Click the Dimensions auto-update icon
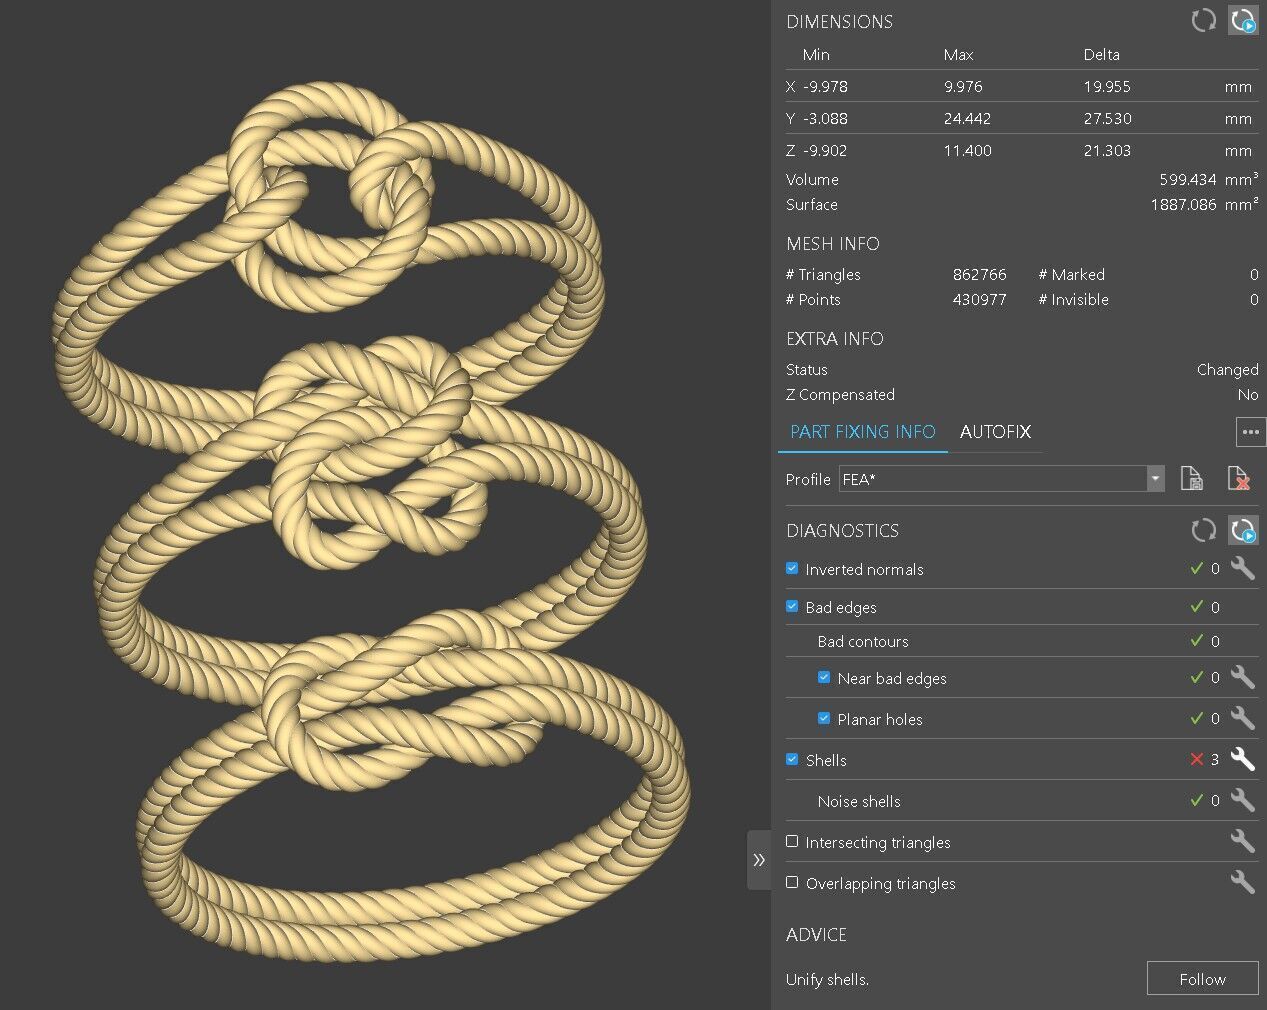 pyautogui.click(x=1243, y=20)
